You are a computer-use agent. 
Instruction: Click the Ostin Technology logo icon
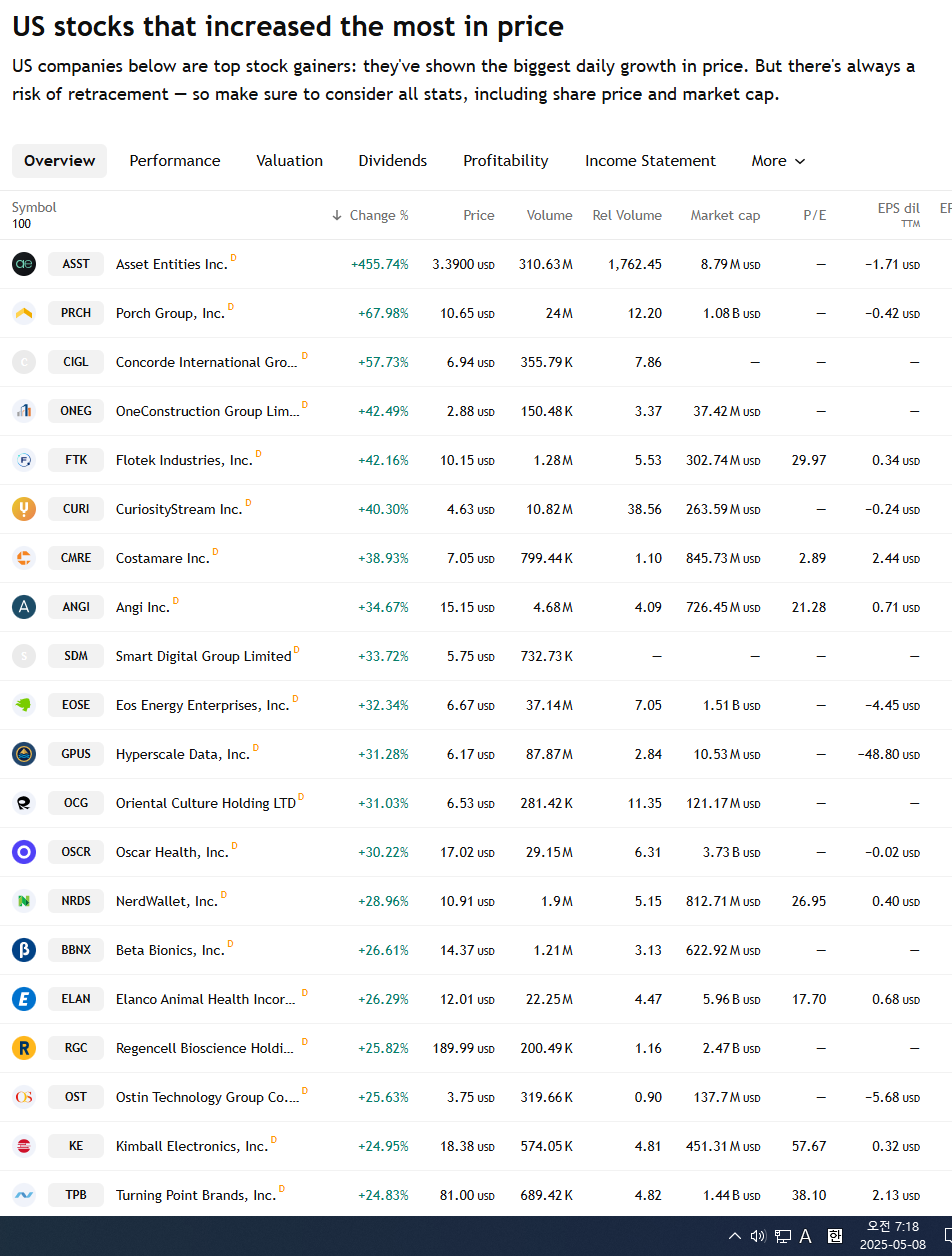pos(24,1097)
